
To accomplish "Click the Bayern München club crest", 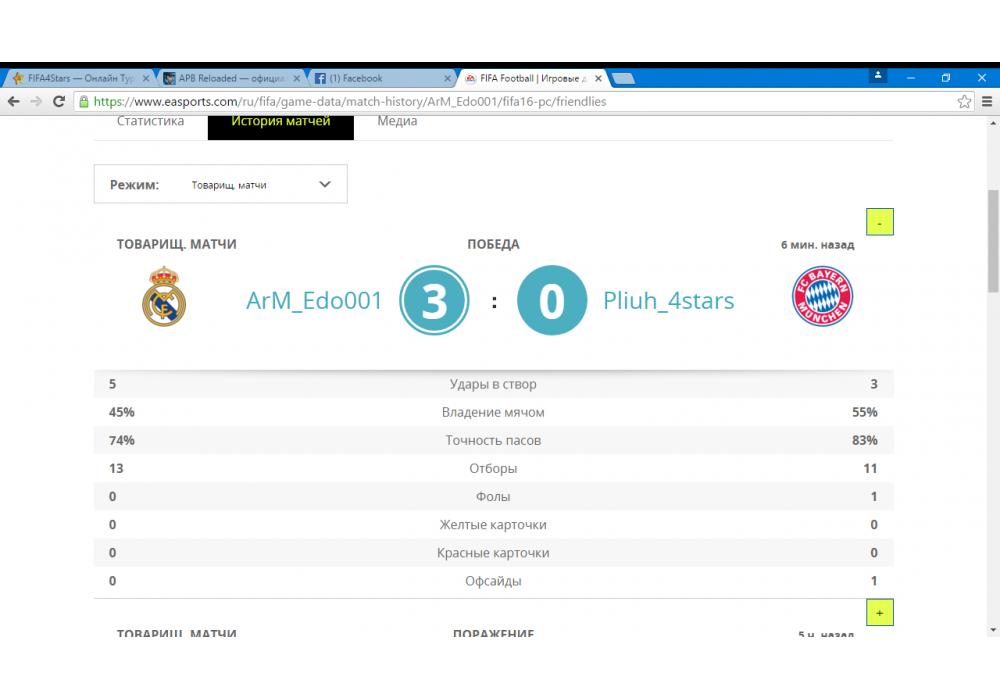I will point(822,298).
